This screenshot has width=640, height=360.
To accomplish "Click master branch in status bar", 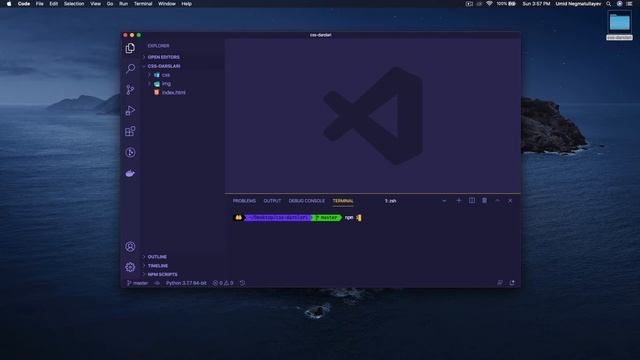I will [138, 283].
